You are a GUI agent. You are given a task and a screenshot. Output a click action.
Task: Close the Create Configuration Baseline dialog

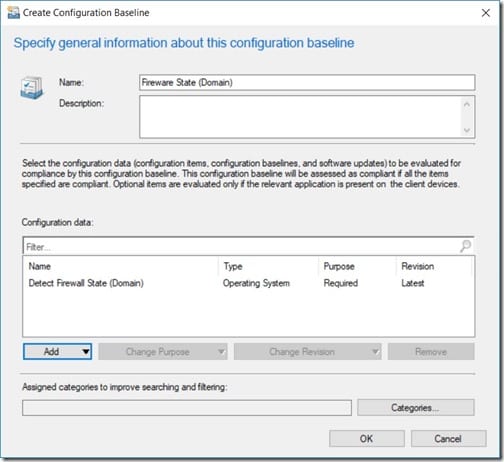tap(486, 13)
